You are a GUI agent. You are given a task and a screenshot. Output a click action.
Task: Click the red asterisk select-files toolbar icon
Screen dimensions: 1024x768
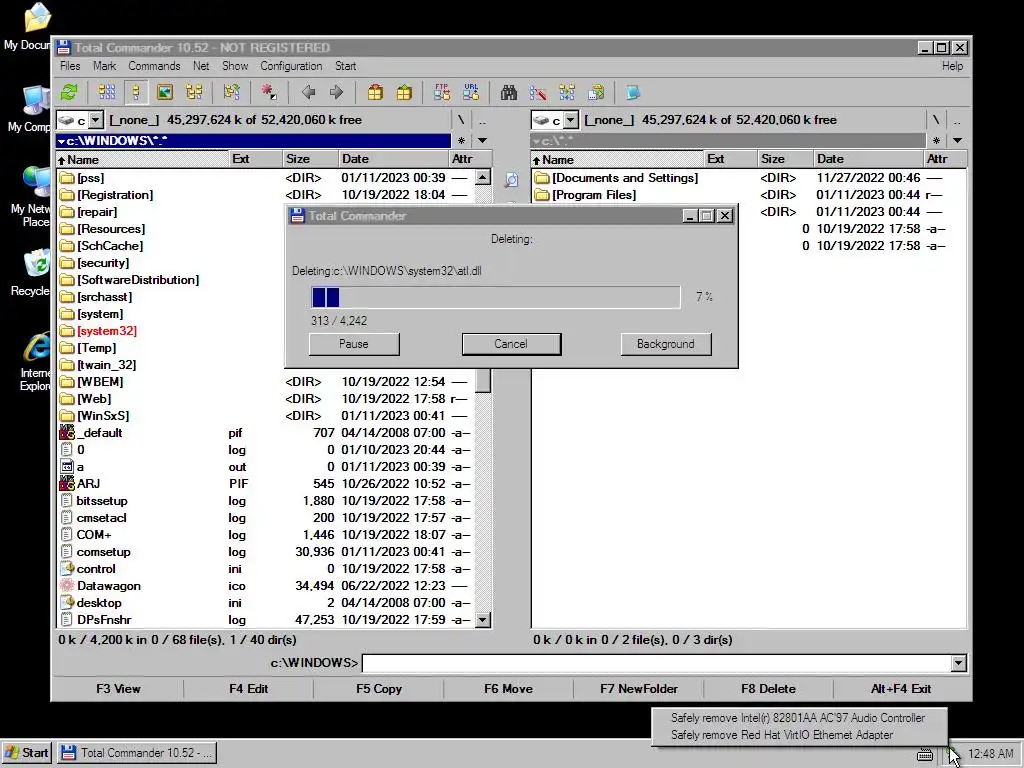point(269,93)
